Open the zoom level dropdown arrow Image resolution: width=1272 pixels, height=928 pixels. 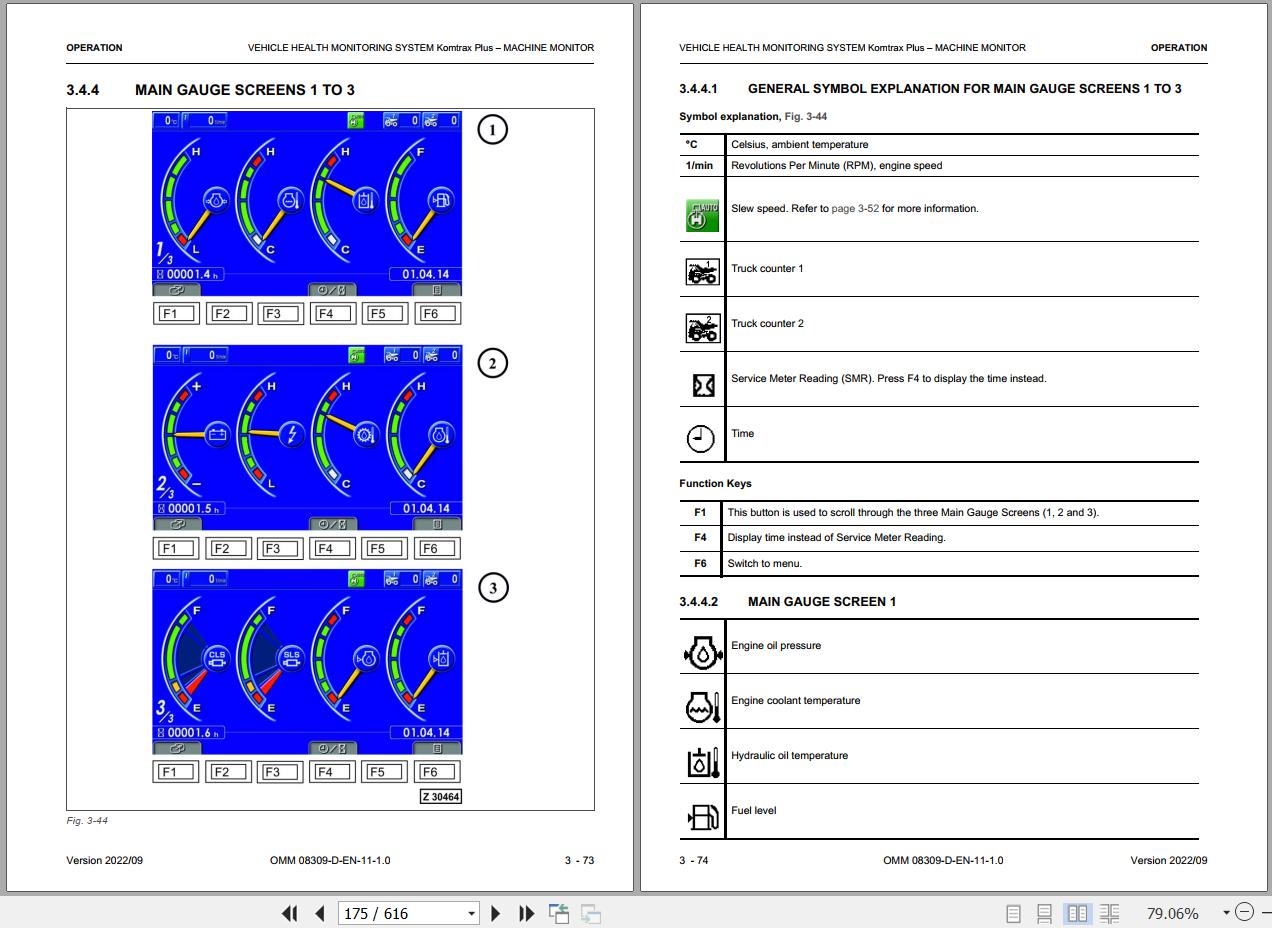tap(1226, 912)
